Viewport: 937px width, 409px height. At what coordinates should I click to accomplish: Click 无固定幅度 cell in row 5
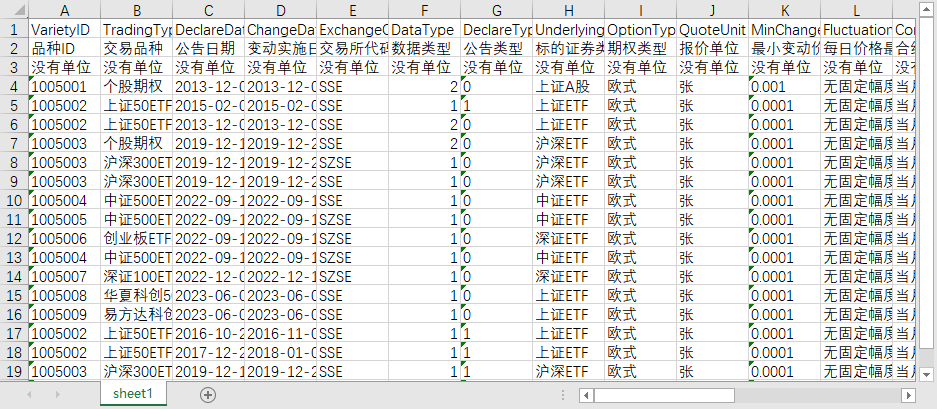[856, 105]
